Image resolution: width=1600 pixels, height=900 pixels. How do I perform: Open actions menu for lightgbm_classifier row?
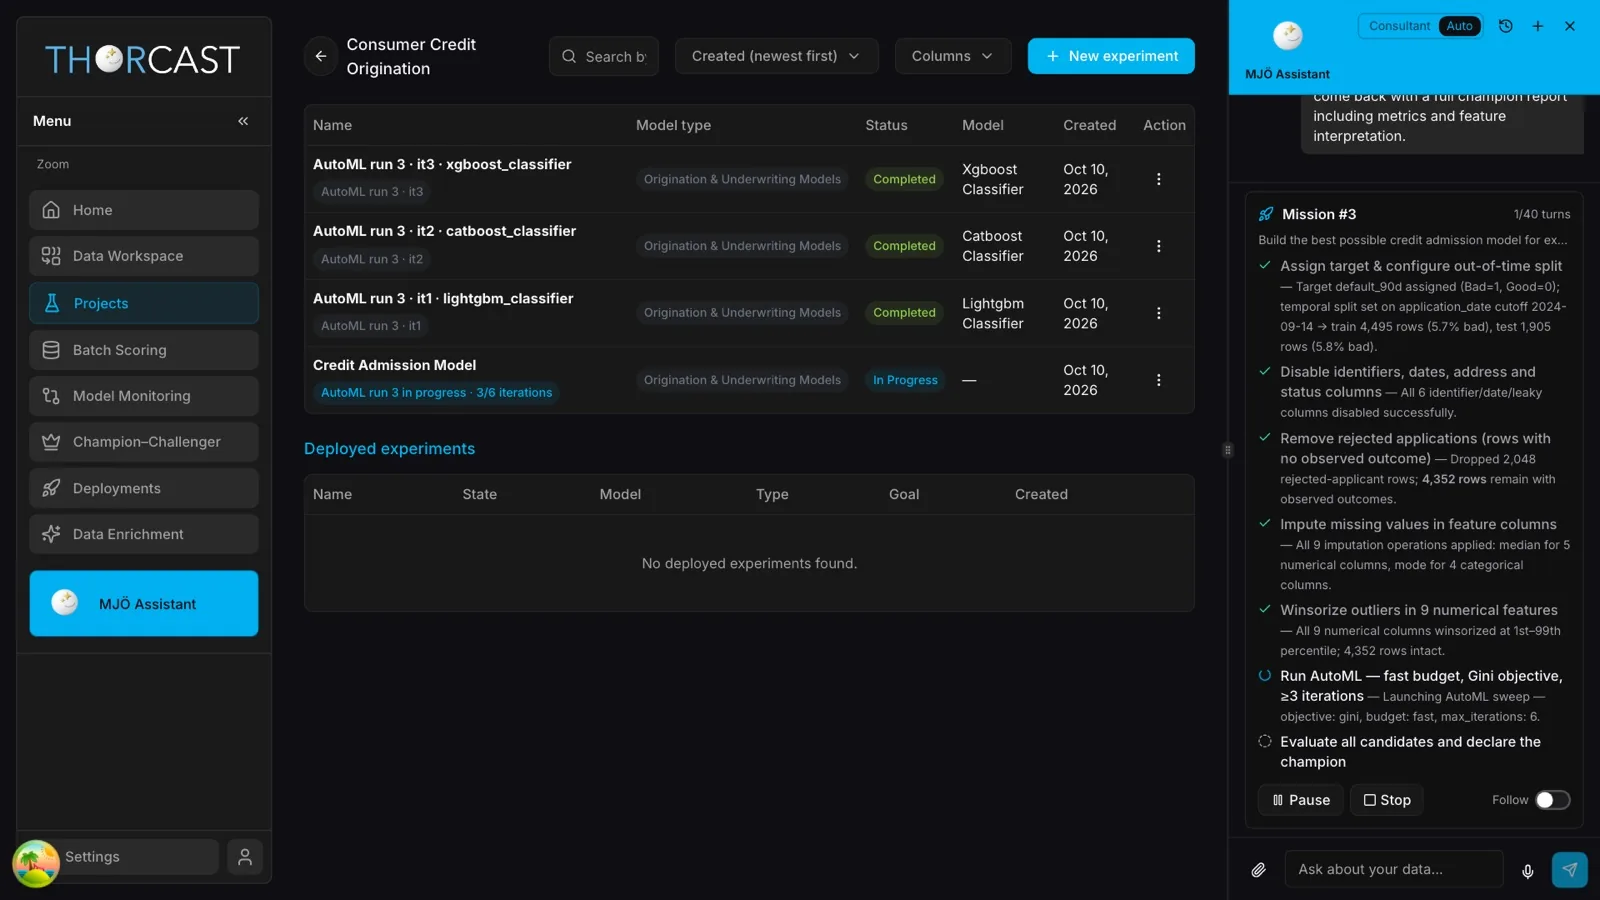(x=1159, y=313)
